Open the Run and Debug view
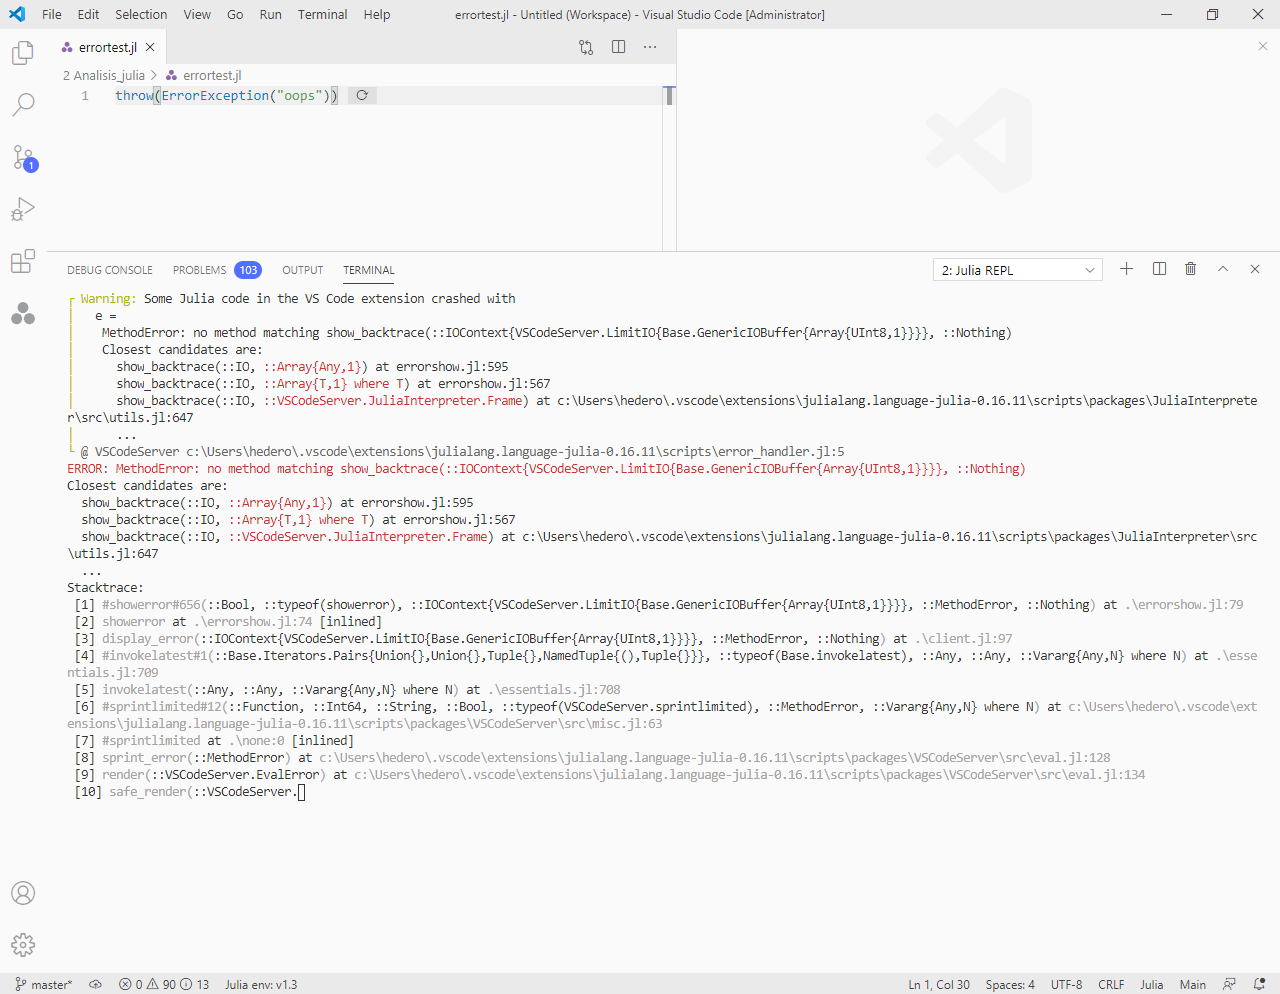This screenshot has width=1280, height=994. 23,210
